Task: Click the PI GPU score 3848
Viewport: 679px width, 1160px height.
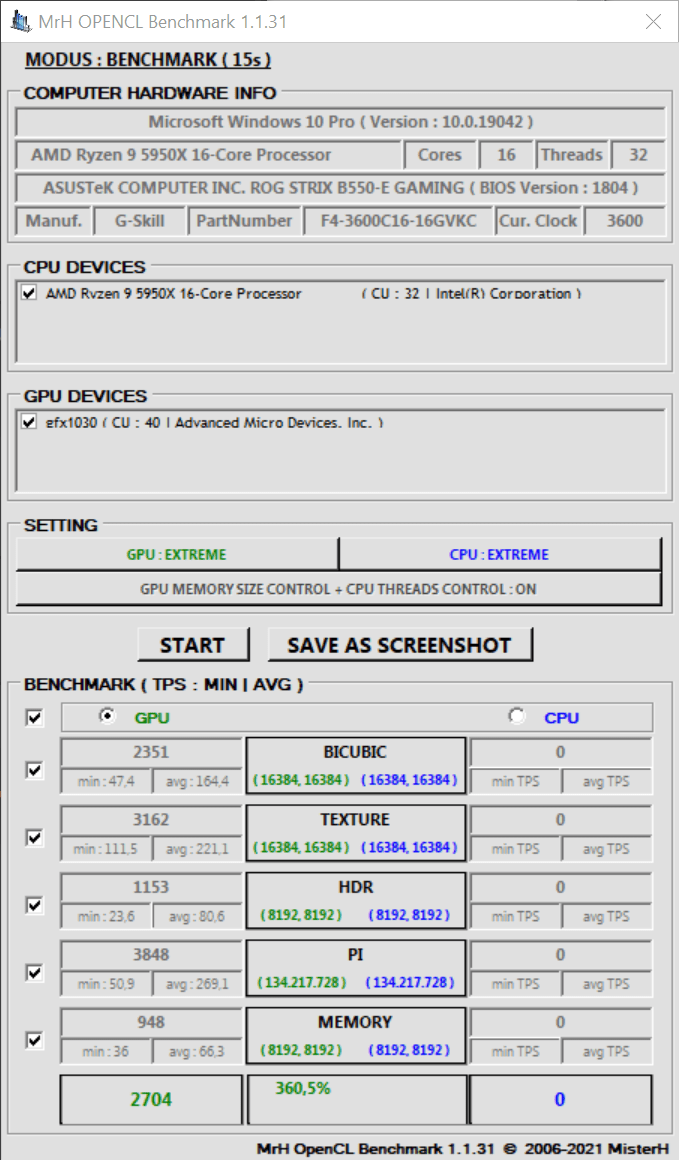Action: (151, 955)
